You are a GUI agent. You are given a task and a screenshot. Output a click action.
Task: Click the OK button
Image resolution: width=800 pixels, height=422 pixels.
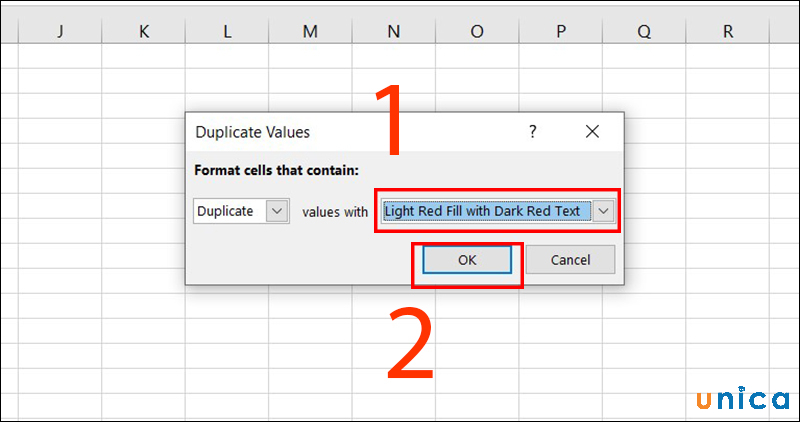(x=467, y=260)
